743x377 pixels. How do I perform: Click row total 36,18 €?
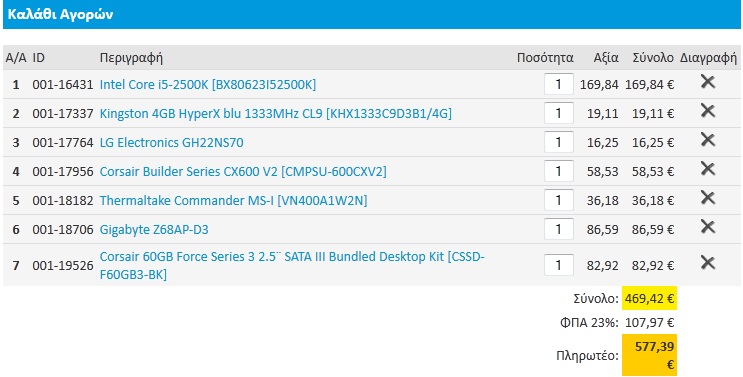[x=653, y=201]
